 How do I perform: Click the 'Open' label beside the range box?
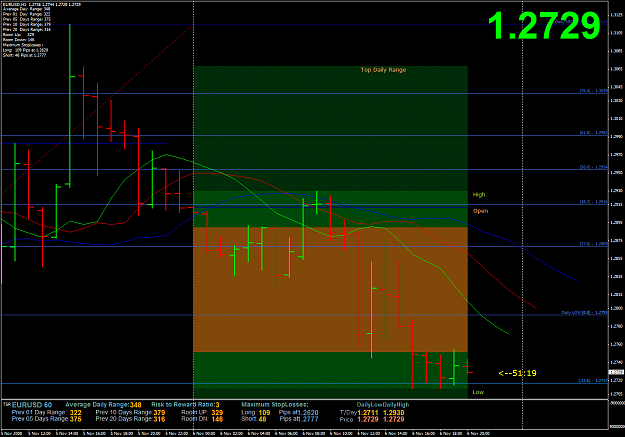pos(480,211)
